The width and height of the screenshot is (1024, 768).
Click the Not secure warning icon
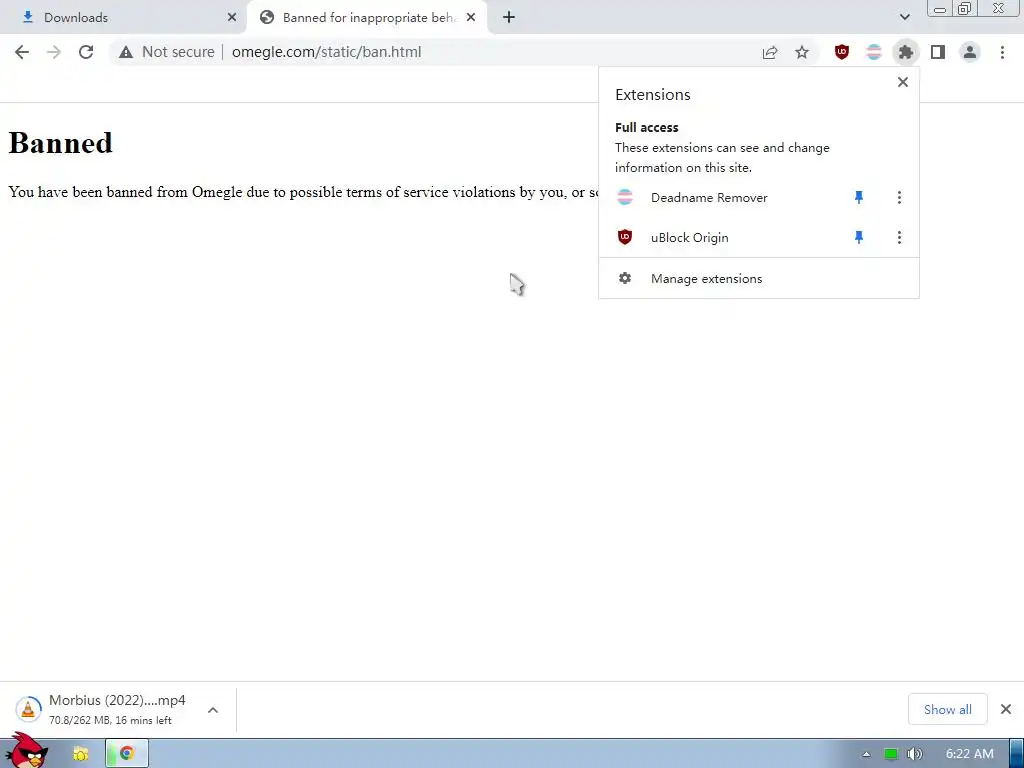coord(126,52)
